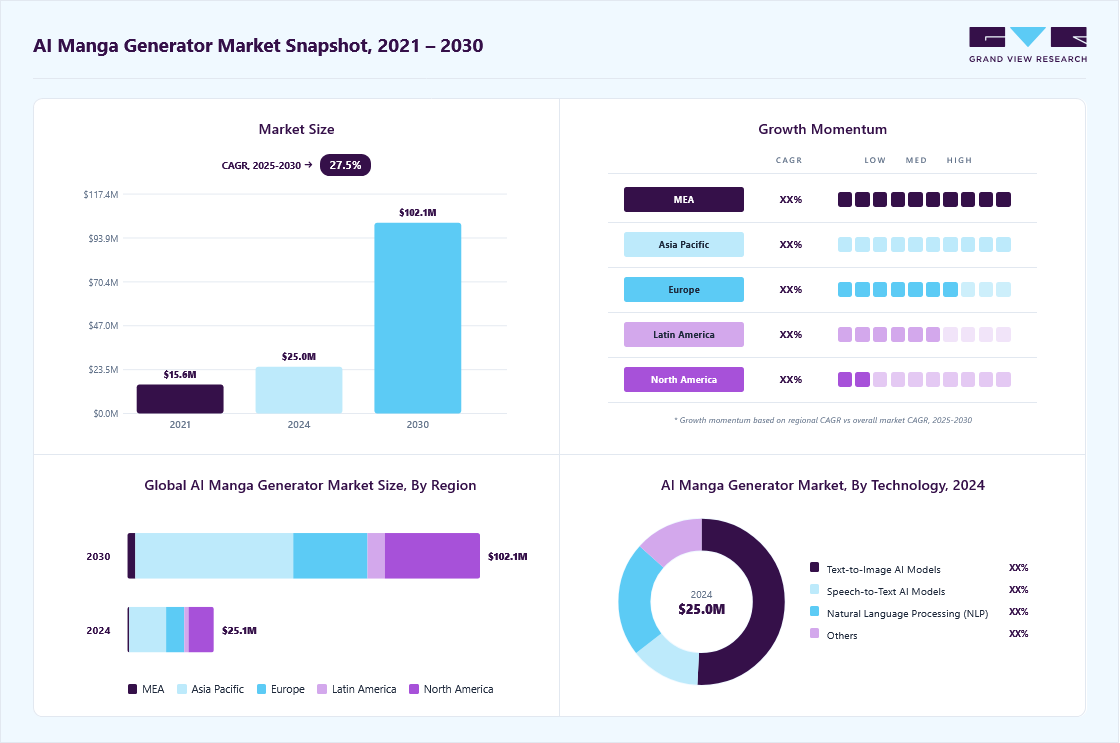Viewport: 1120px width, 743px height.
Task: Click Speech-to-Text AI Models legend entry
Action: (886, 592)
